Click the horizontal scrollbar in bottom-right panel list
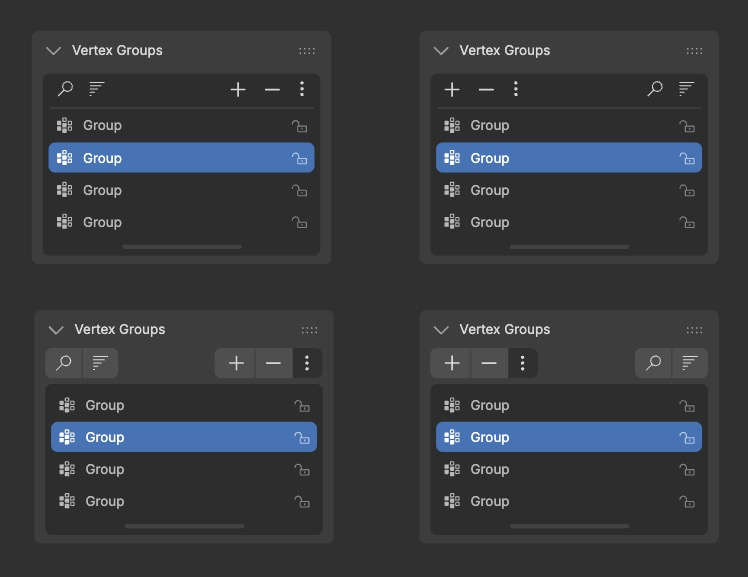This screenshot has height=577, width=748. pyautogui.click(x=569, y=526)
